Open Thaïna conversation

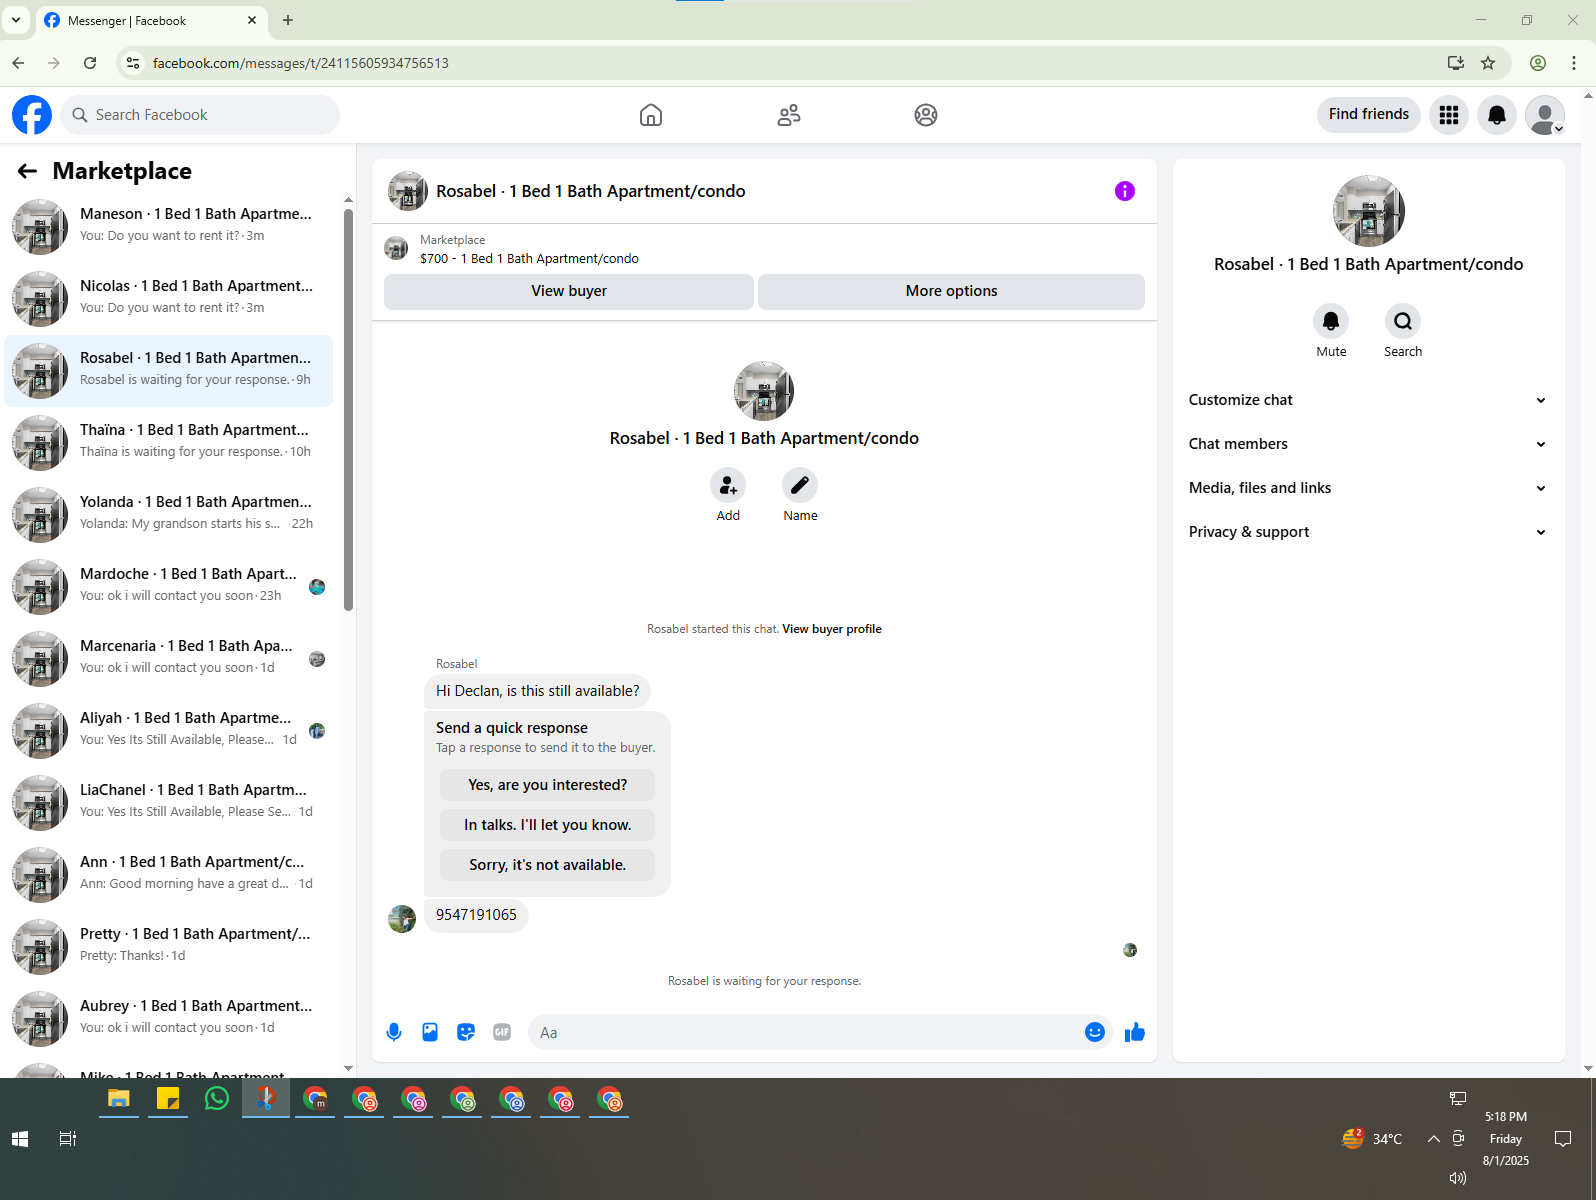pyautogui.click(x=169, y=443)
